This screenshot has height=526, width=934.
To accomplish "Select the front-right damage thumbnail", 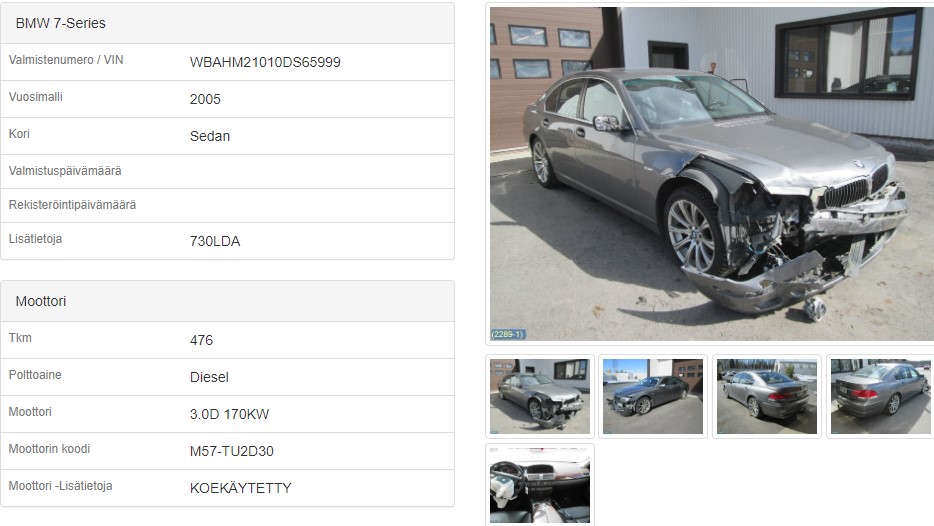I will tap(540, 396).
